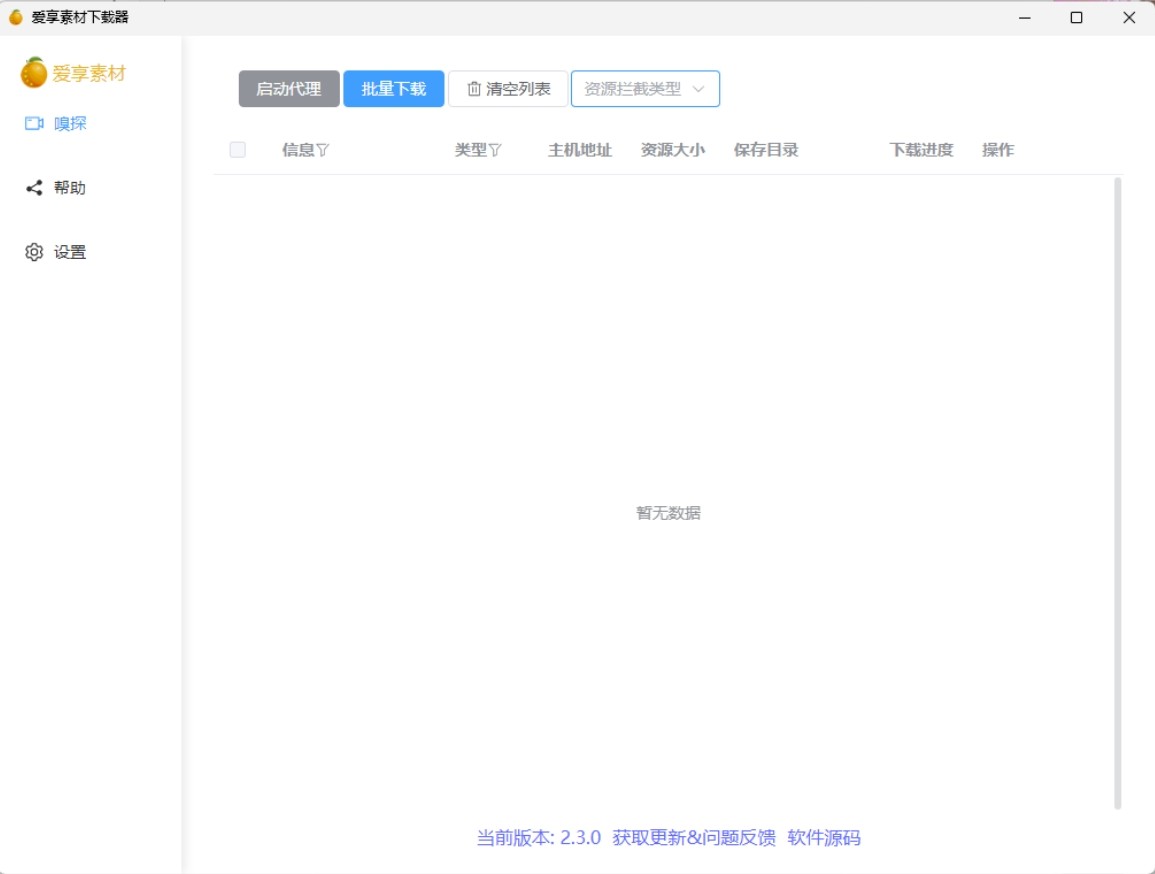Open the 获取更新&问题反馈 link
Image resolution: width=1155 pixels, height=874 pixels.
[692, 838]
